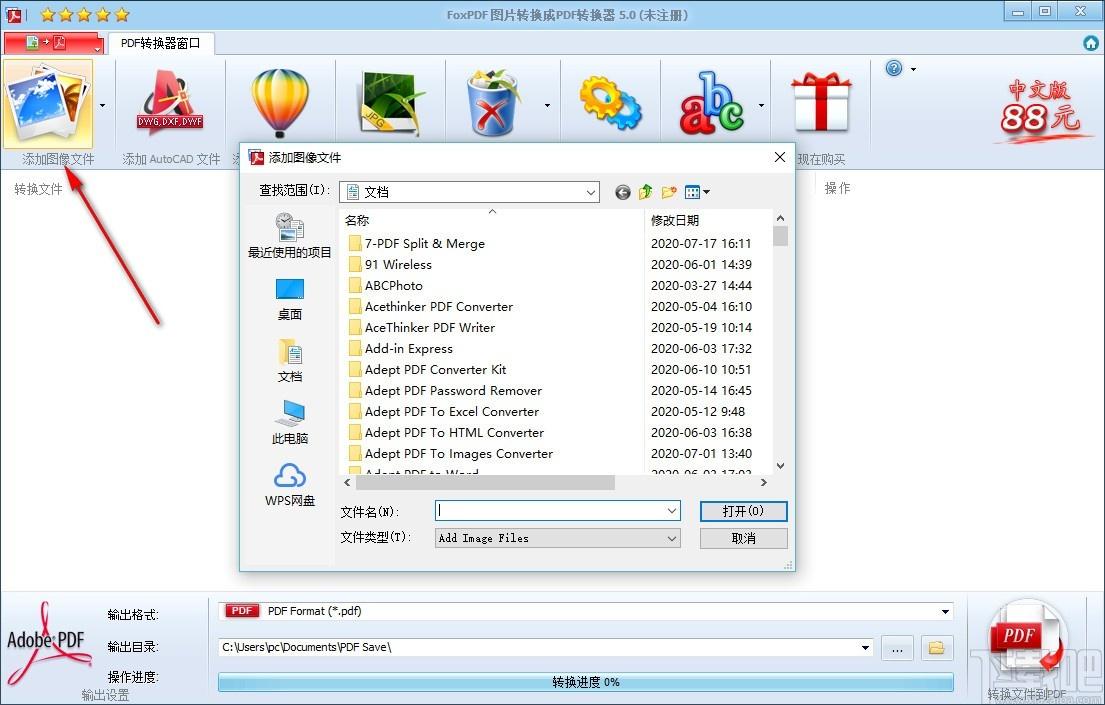This screenshot has height=705, width=1105.
Task: Click the recycle bin delete icon
Action: click(493, 103)
